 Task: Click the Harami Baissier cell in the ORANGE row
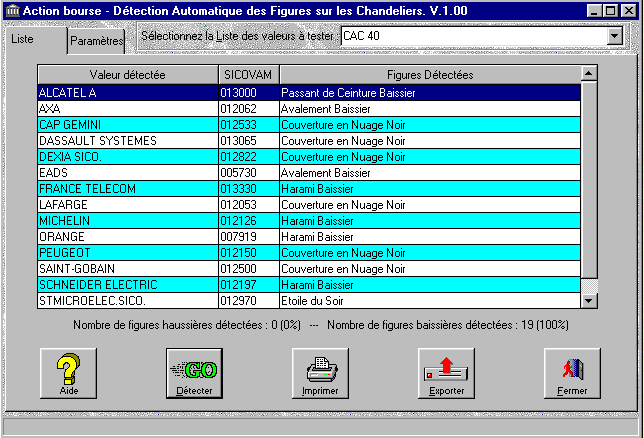[x=430, y=237]
